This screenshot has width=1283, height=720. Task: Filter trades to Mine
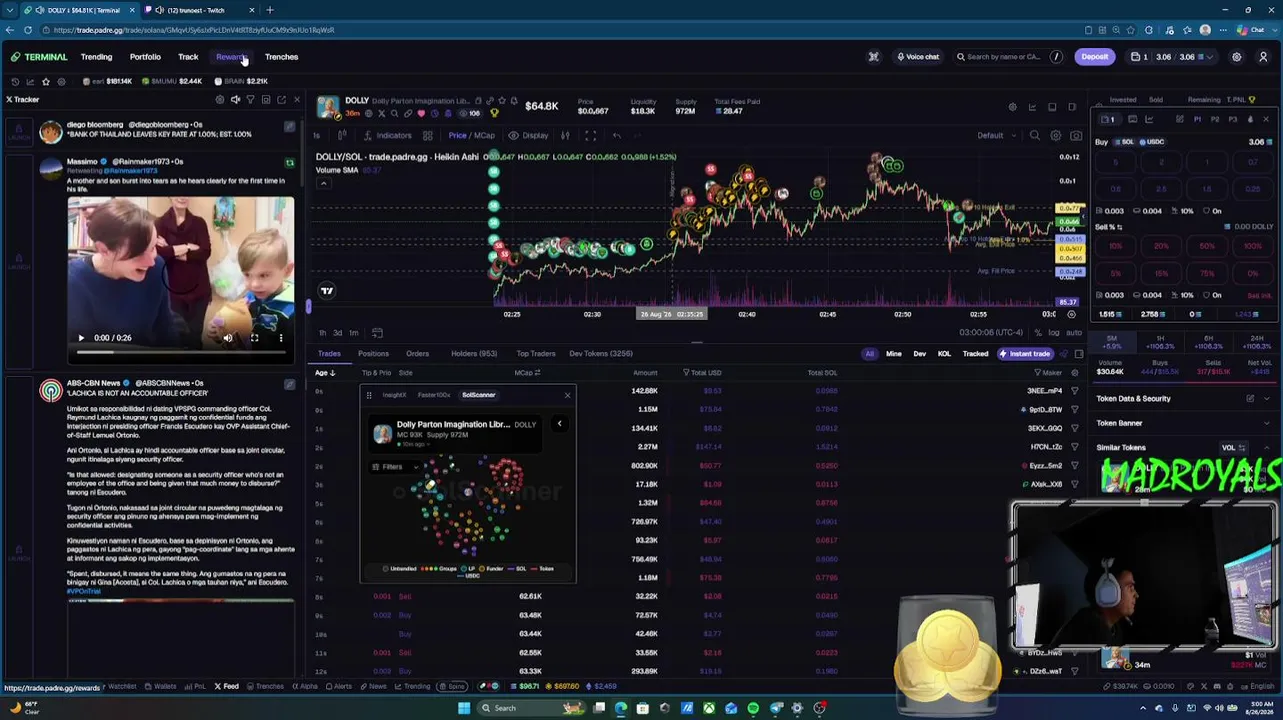[x=893, y=354]
